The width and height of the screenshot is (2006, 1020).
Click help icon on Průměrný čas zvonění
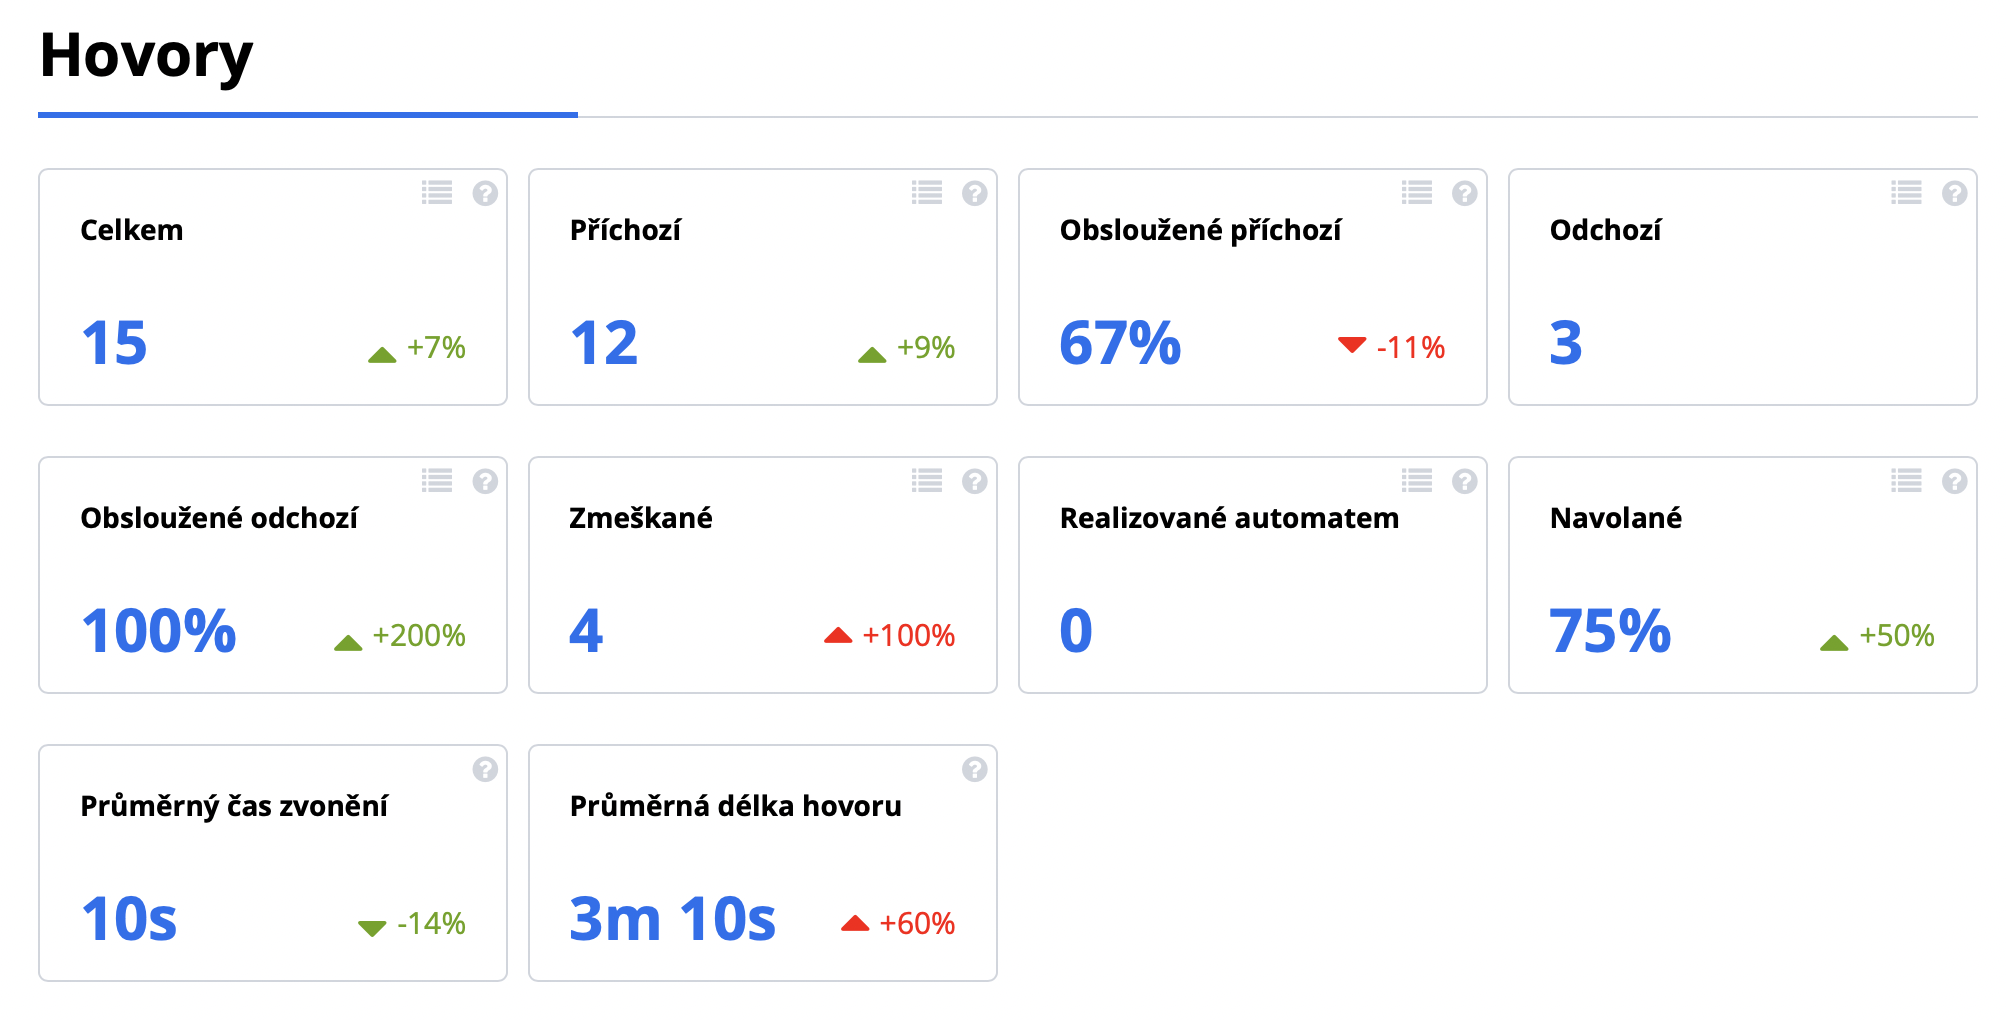(x=485, y=769)
